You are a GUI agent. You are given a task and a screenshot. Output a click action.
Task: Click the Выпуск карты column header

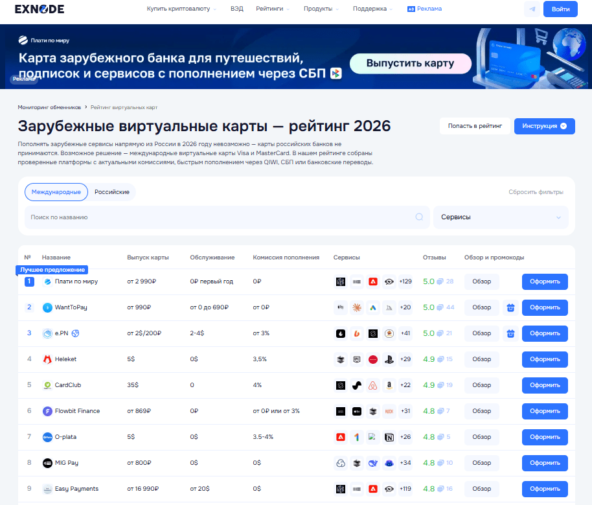(148, 257)
